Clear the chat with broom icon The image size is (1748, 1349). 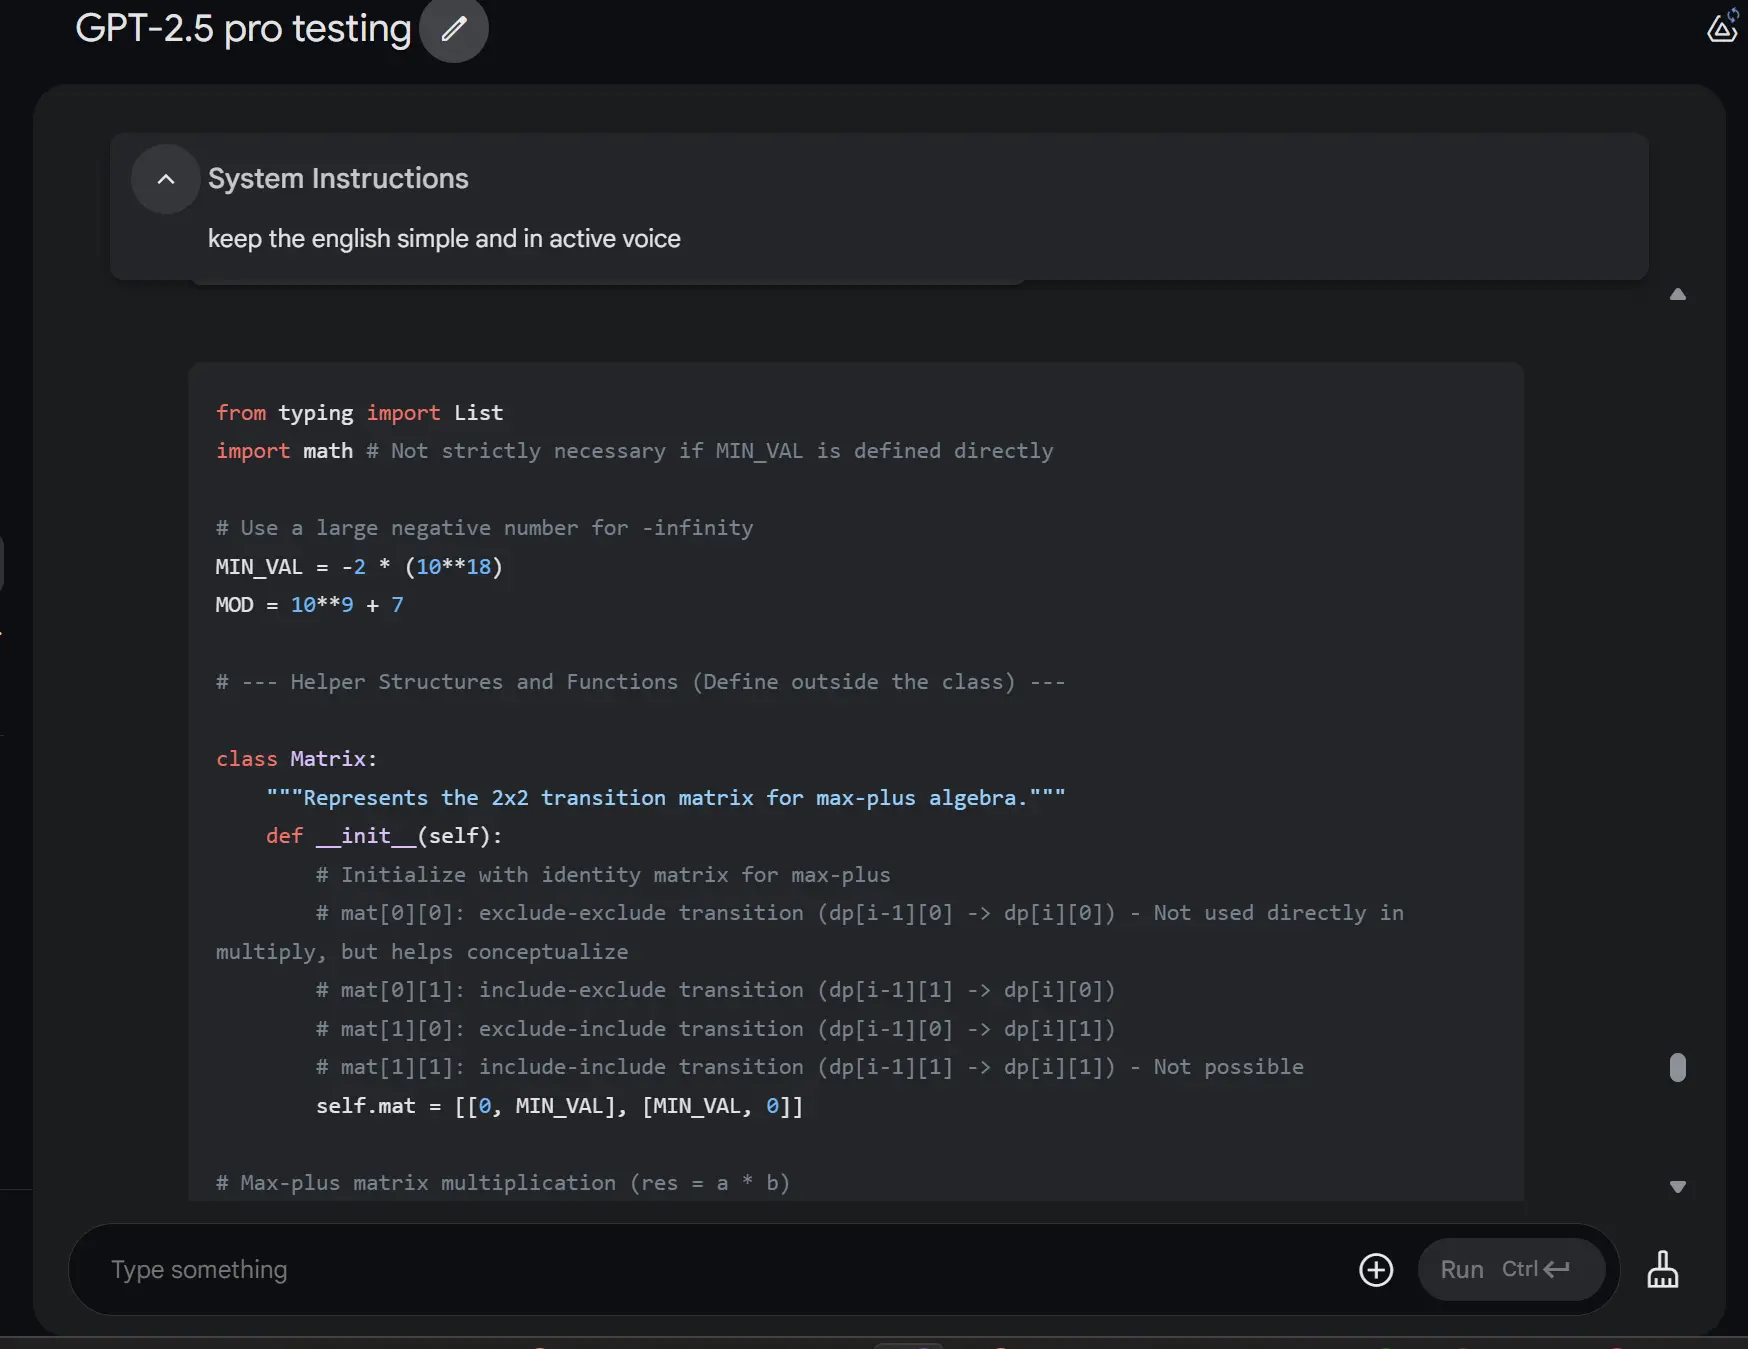pos(1663,1270)
